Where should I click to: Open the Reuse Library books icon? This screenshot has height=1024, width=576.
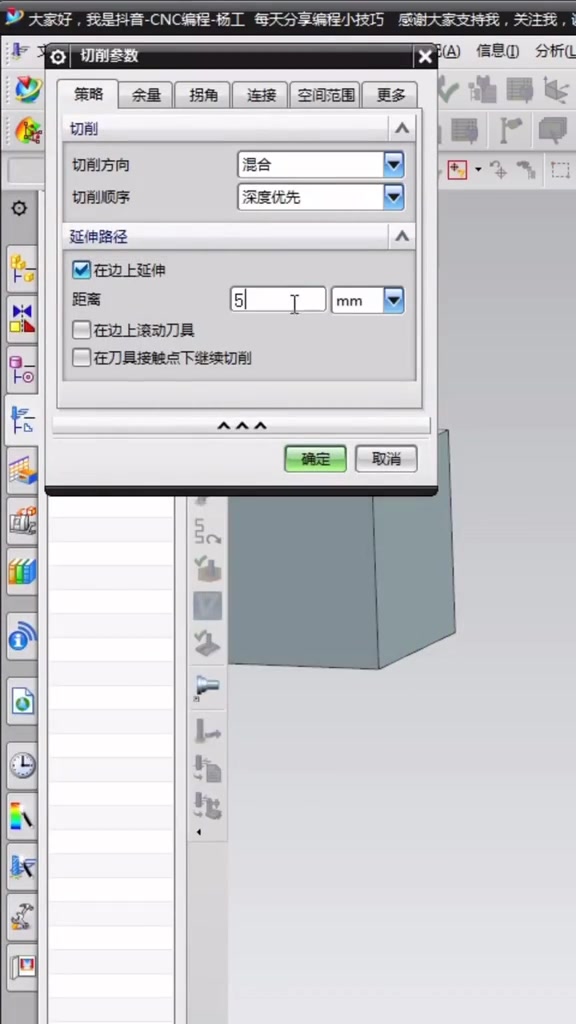pyautogui.click(x=22, y=572)
